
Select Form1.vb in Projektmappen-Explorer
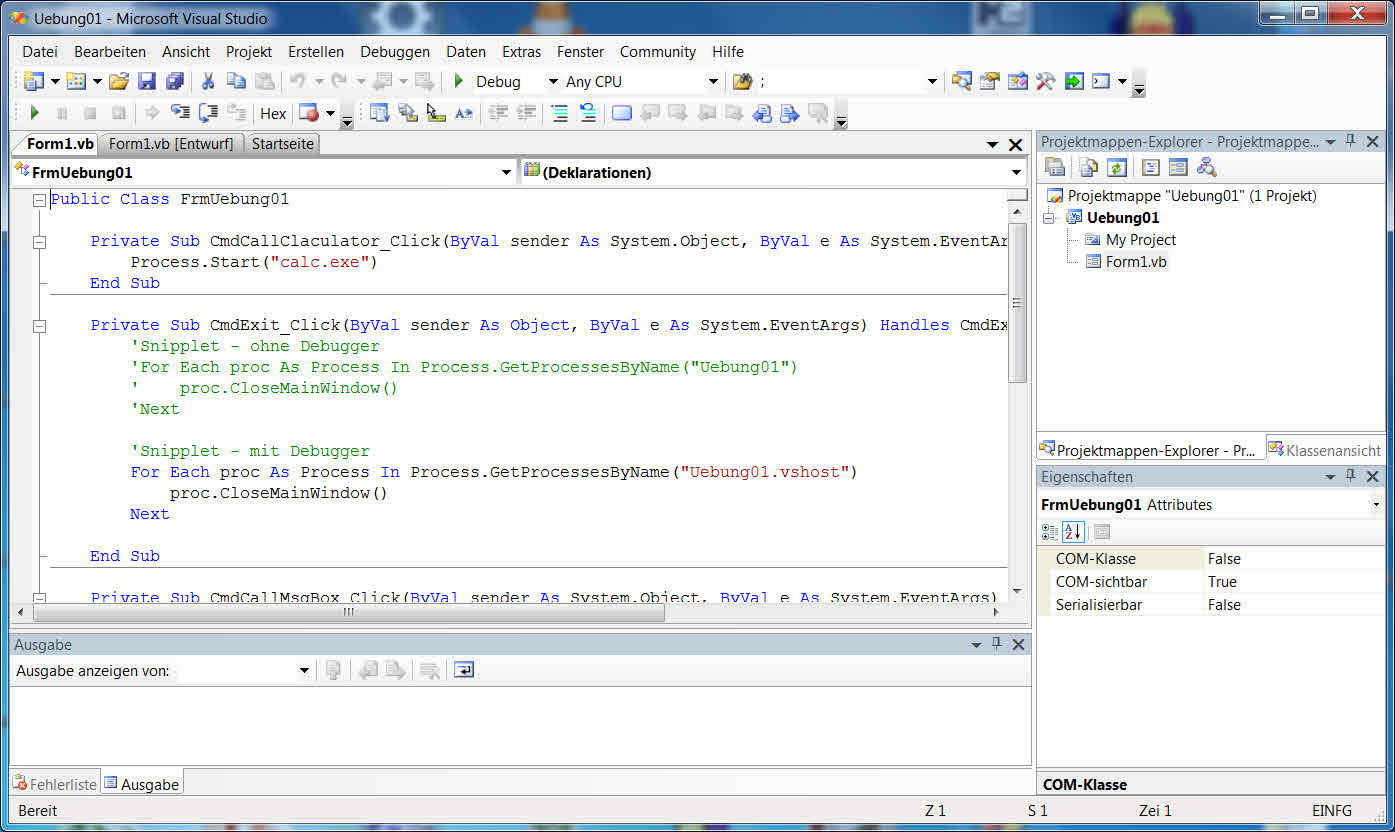point(1136,262)
